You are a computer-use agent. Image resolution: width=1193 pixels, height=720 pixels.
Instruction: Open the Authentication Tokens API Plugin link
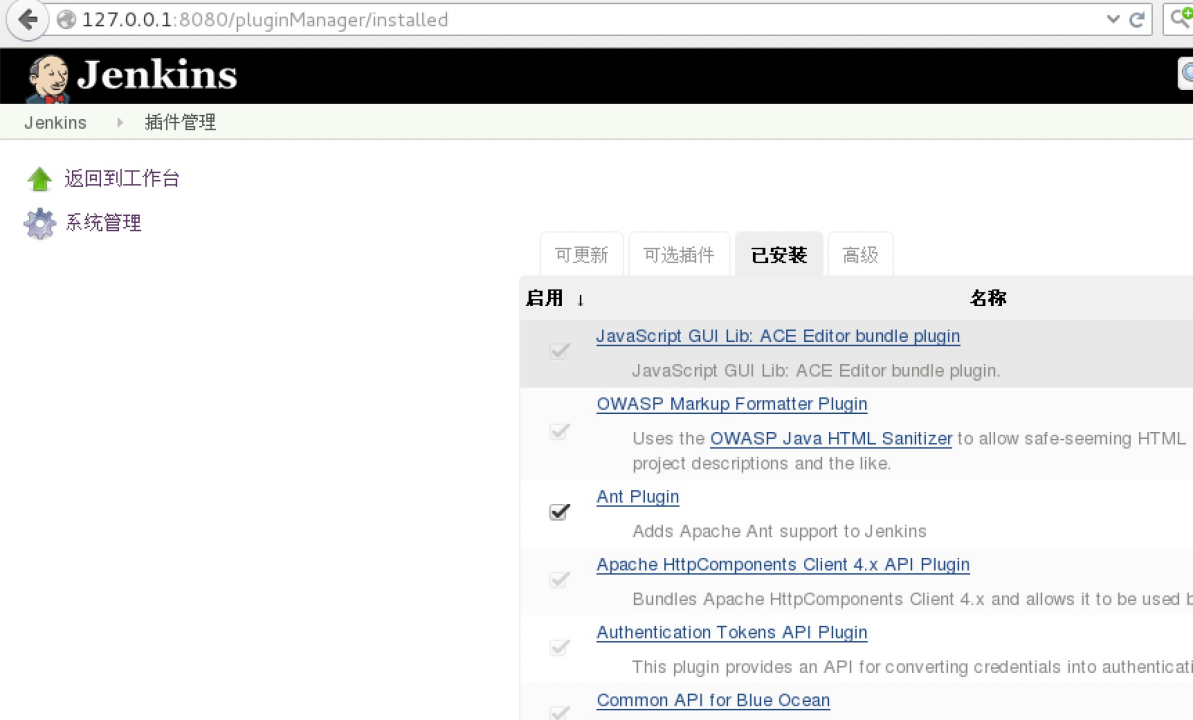pos(731,632)
